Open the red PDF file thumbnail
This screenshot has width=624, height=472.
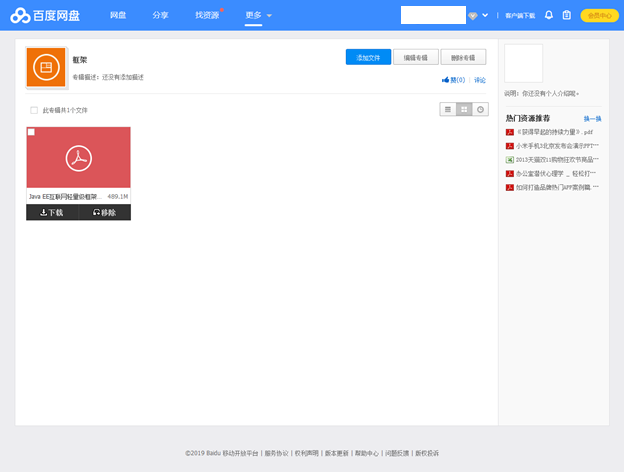coord(78,158)
